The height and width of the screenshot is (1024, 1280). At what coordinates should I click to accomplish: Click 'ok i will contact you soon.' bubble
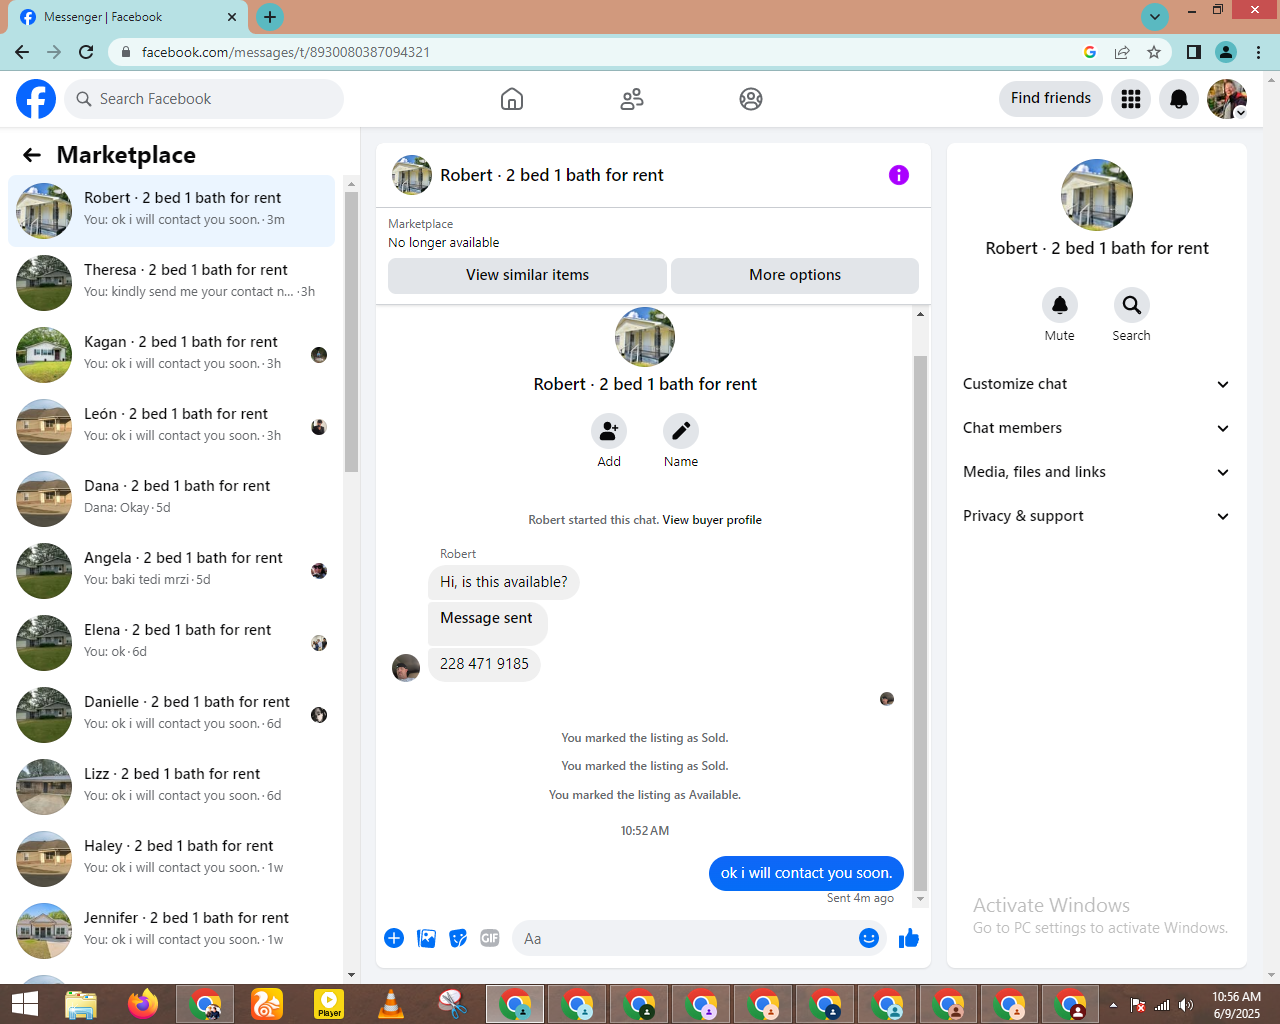[807, 873]
